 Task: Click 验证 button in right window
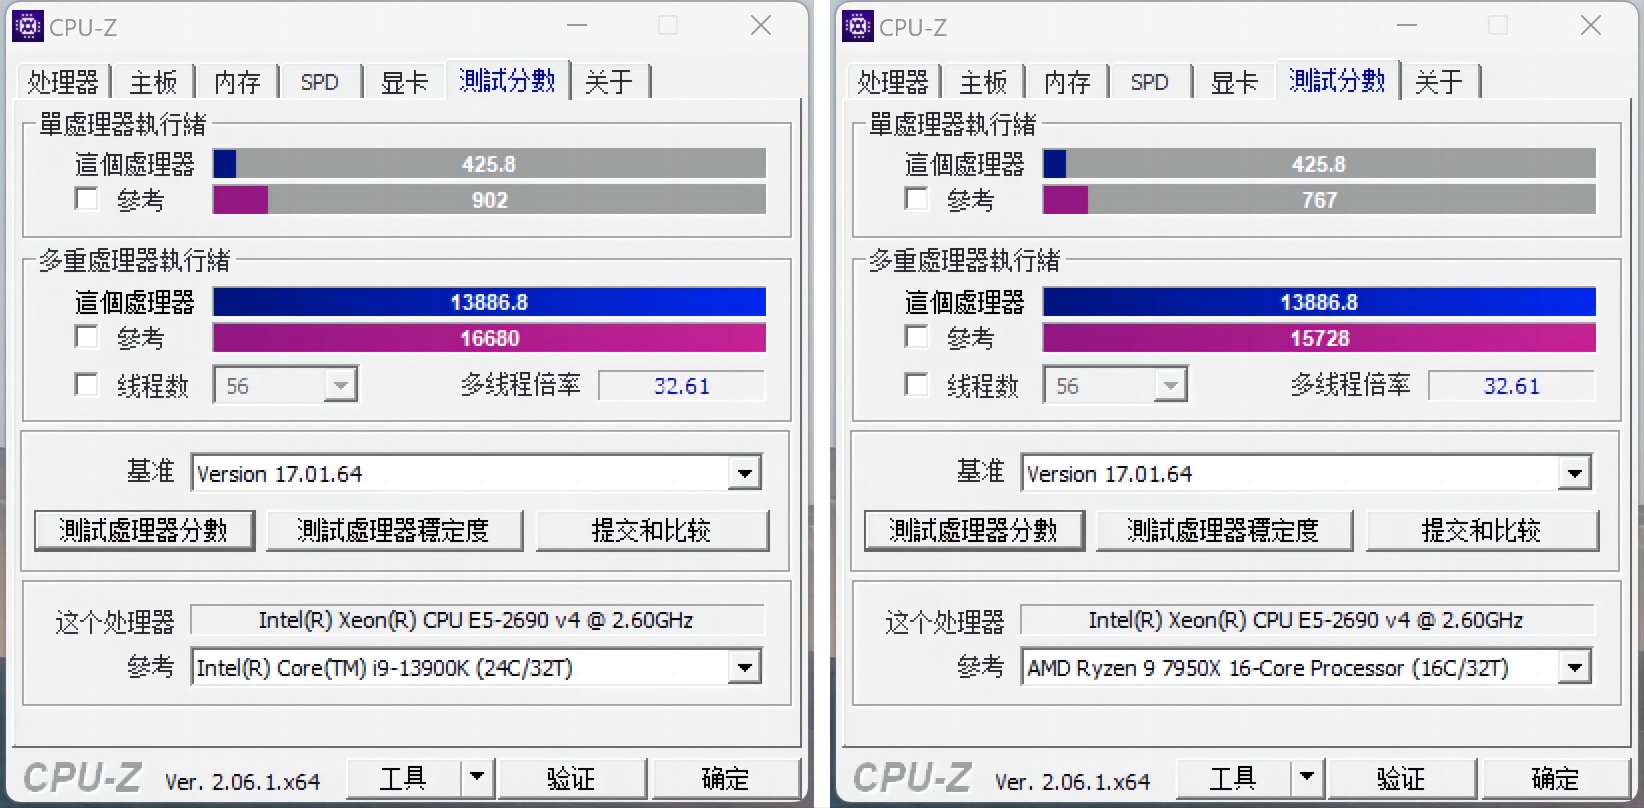click(x=1401, y=777)
